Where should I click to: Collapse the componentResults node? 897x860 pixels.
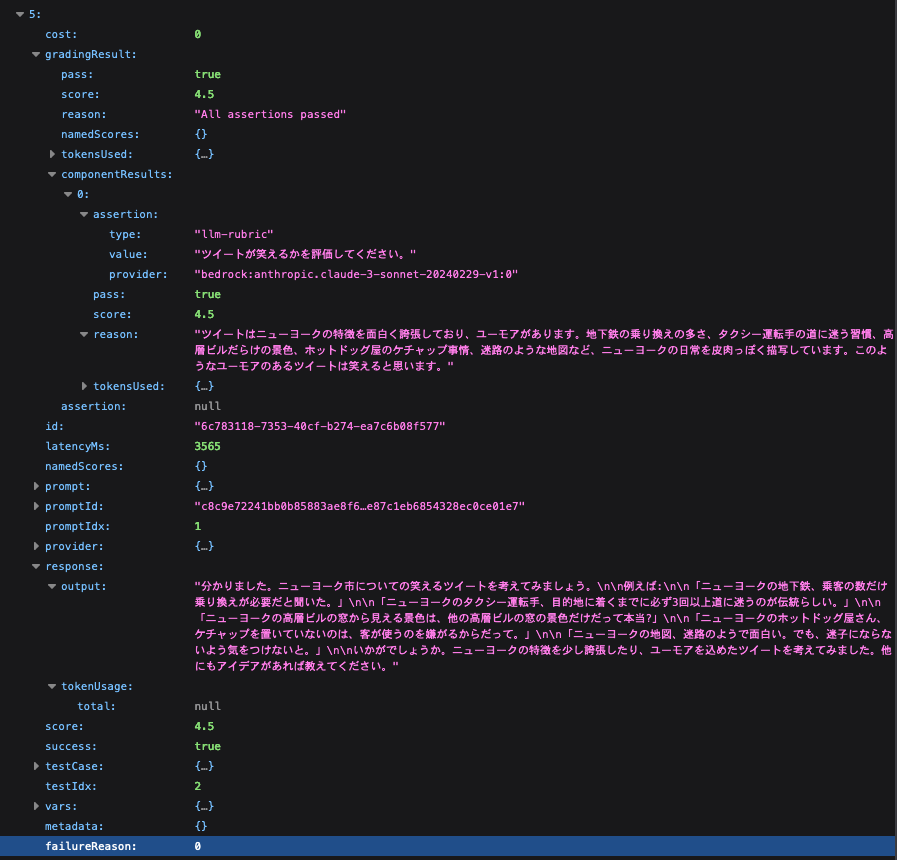click(52, 174)
